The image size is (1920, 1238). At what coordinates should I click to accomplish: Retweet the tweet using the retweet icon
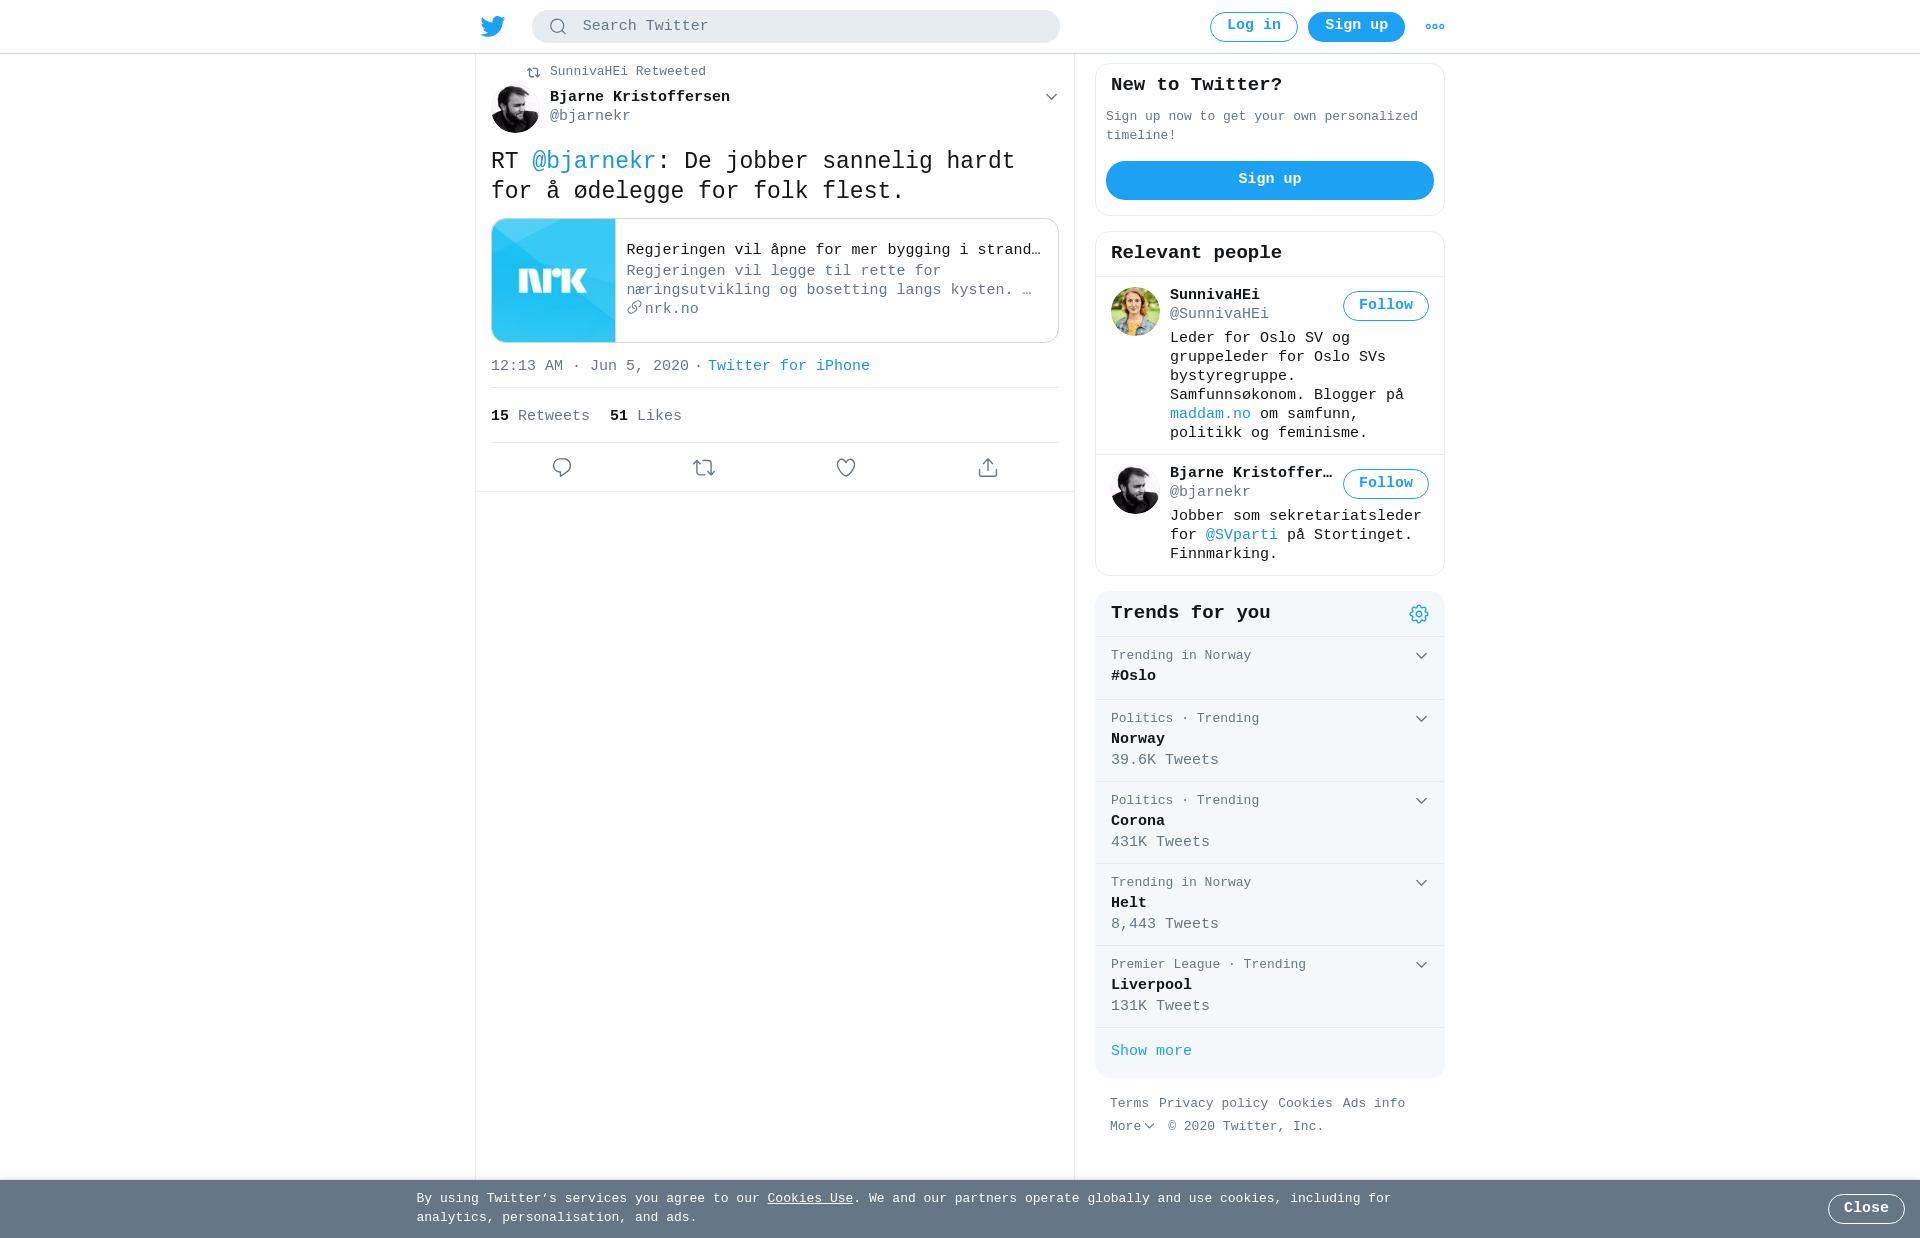coord(704,467)
